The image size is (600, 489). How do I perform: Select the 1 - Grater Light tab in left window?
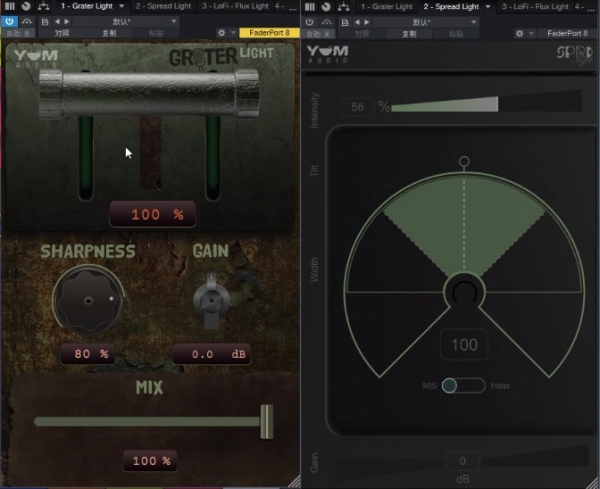tap(87, 6)
